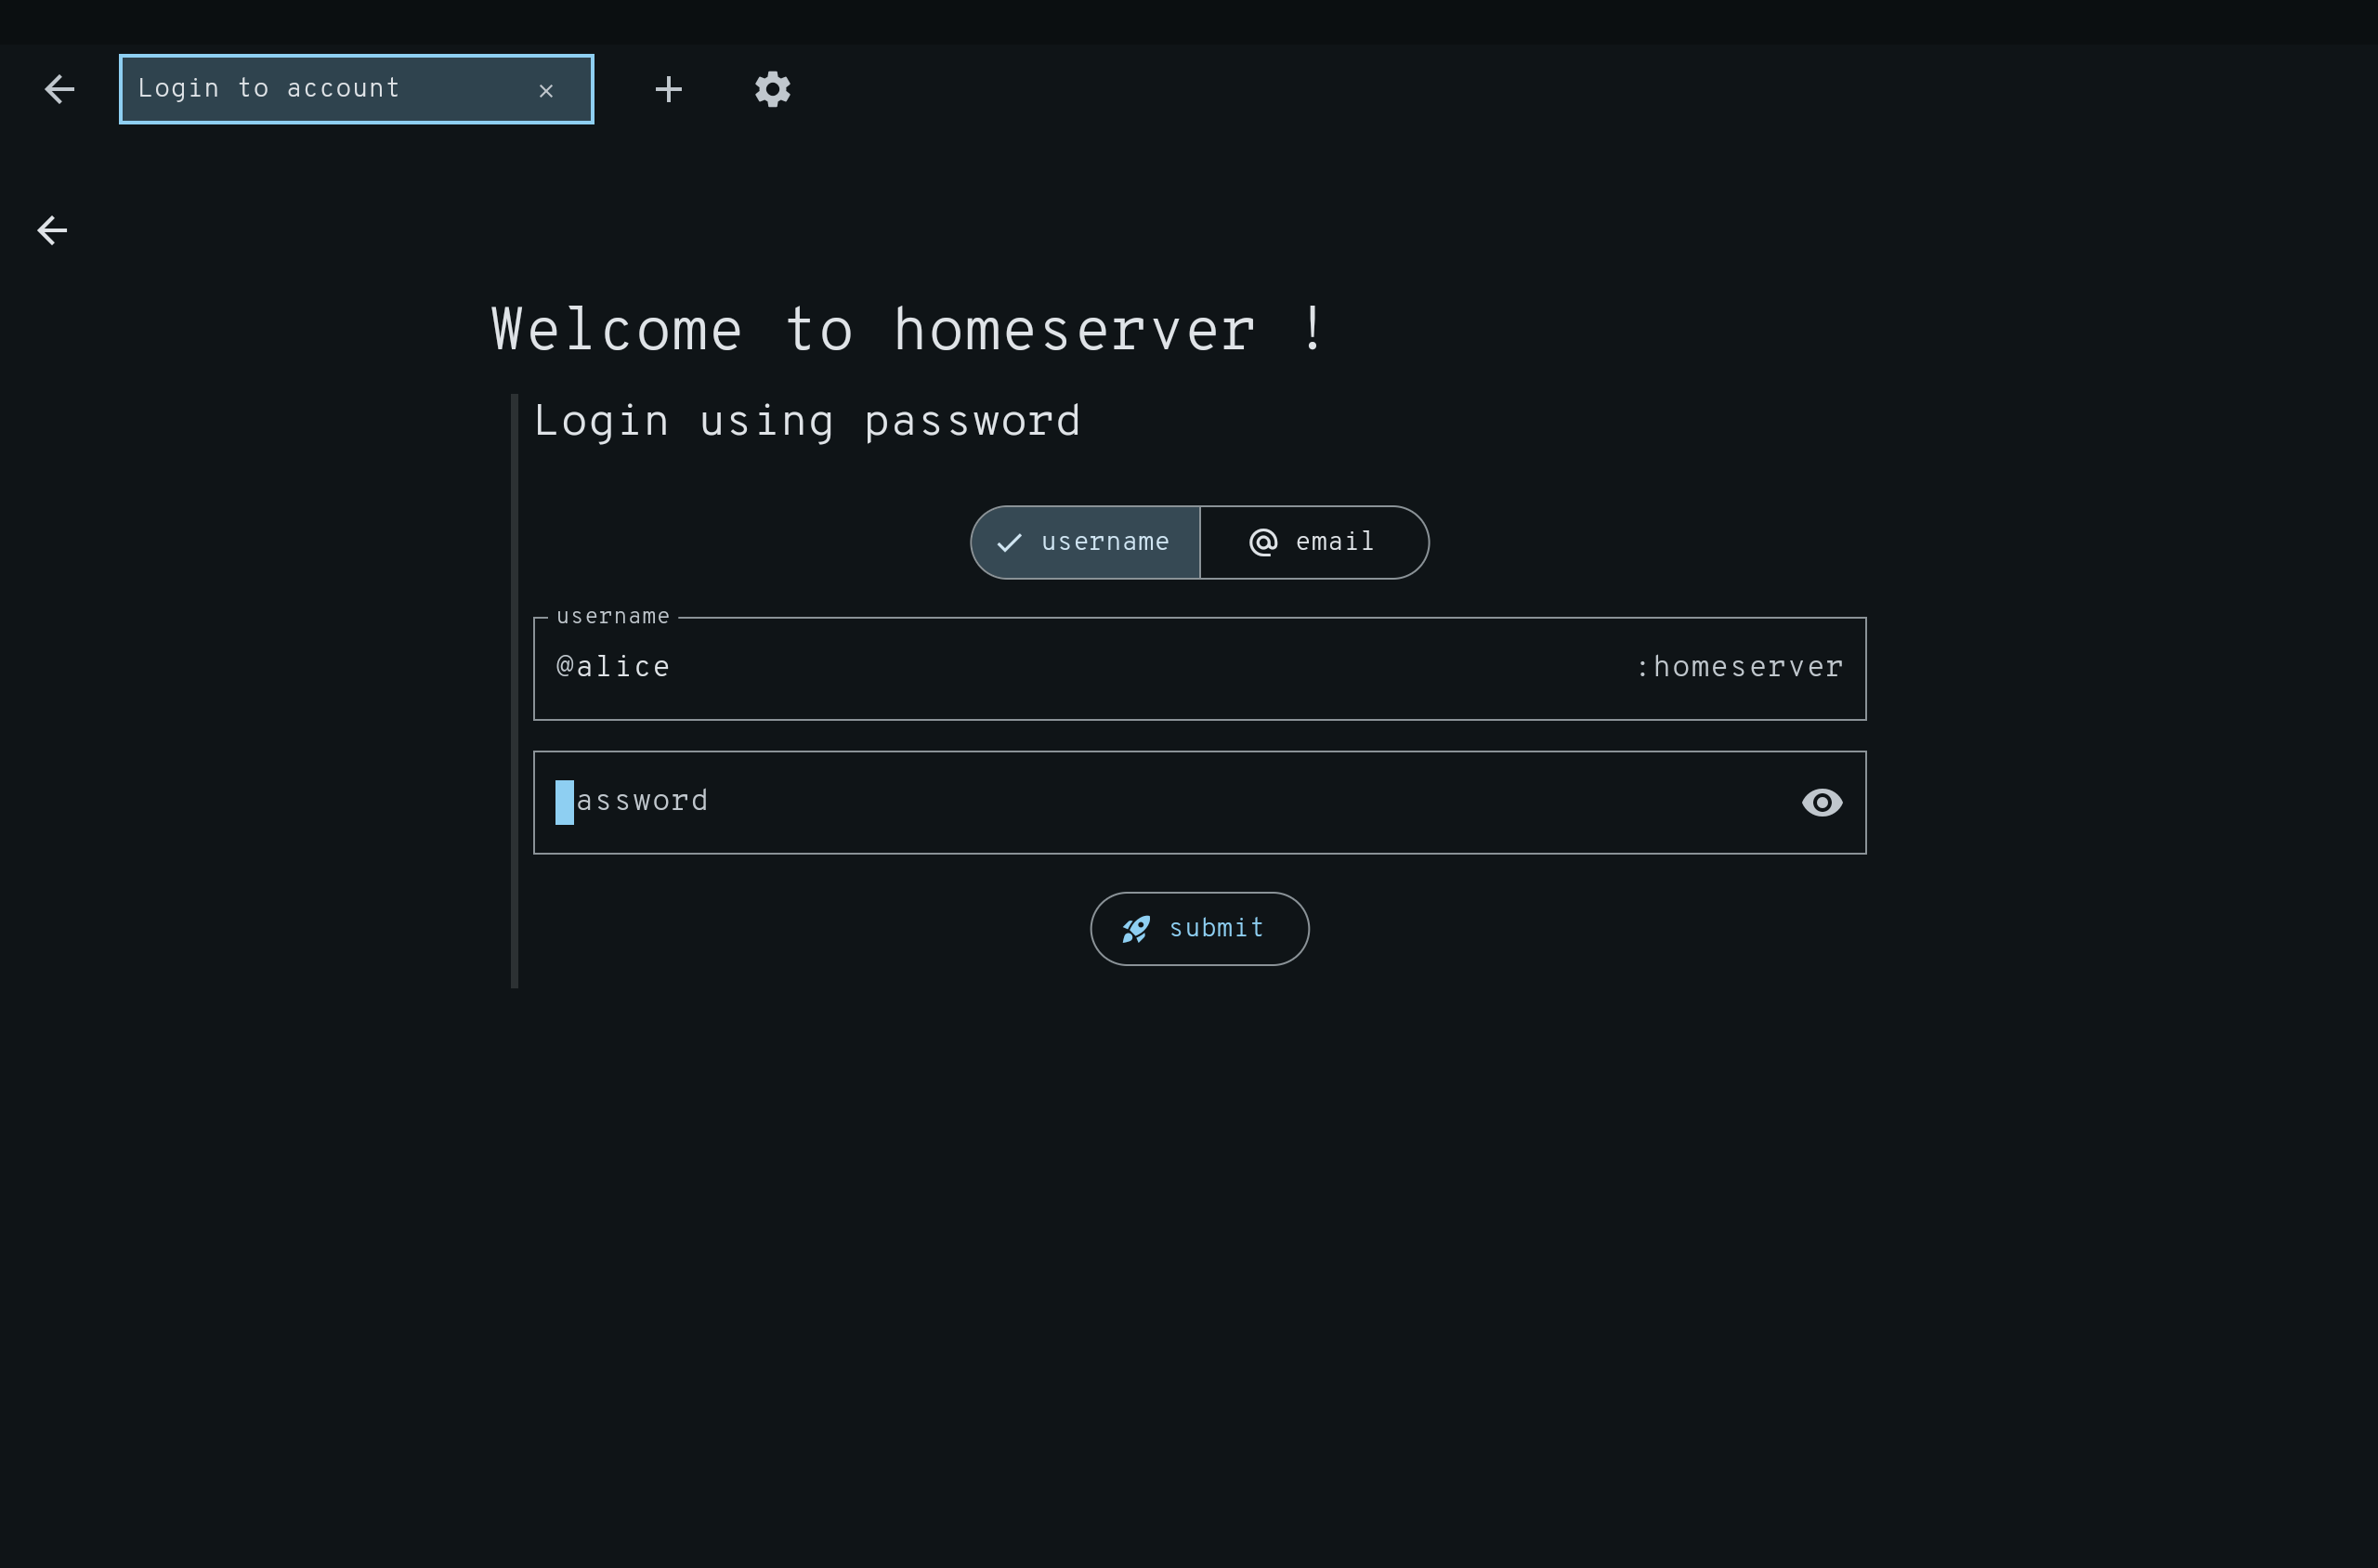Click the vertical bar left of the login form
The height and width of the screenshot is (1568, 2378).
click(x=514, y=690)
